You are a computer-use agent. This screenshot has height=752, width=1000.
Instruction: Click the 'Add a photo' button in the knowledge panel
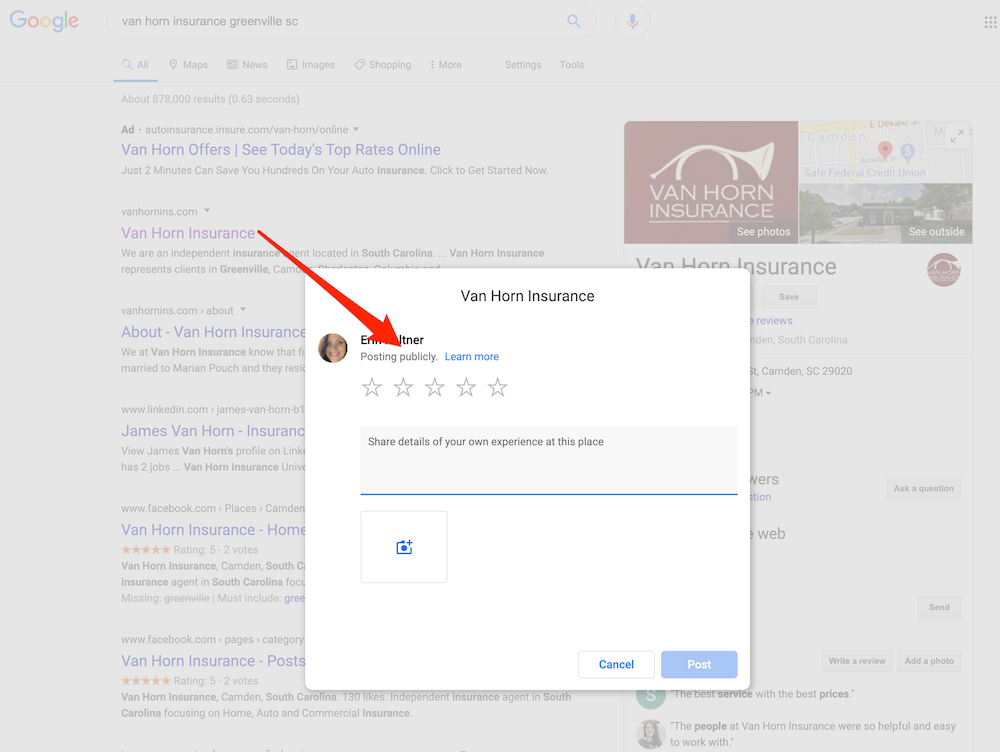point(929,661)
